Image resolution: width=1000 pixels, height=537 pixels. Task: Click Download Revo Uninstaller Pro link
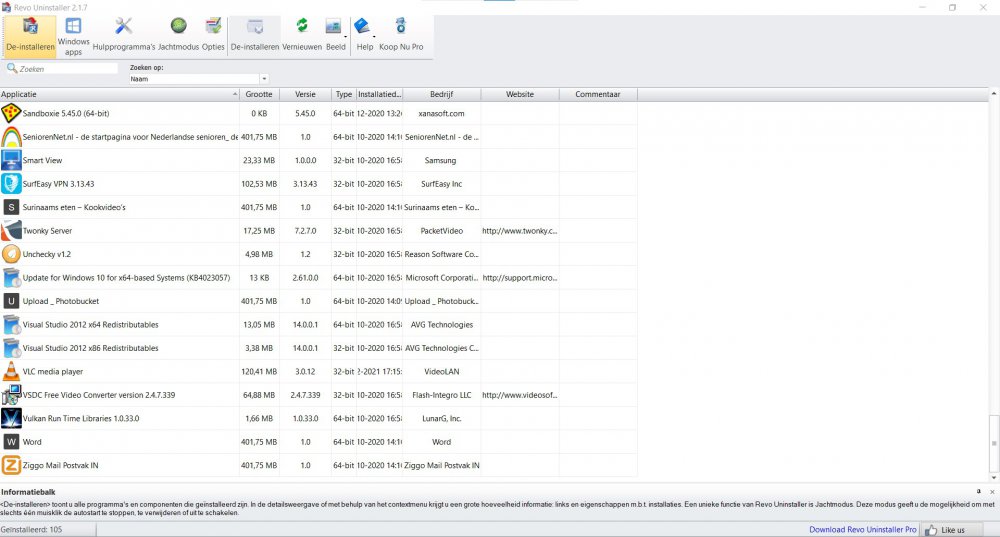(x=860, y=529)
